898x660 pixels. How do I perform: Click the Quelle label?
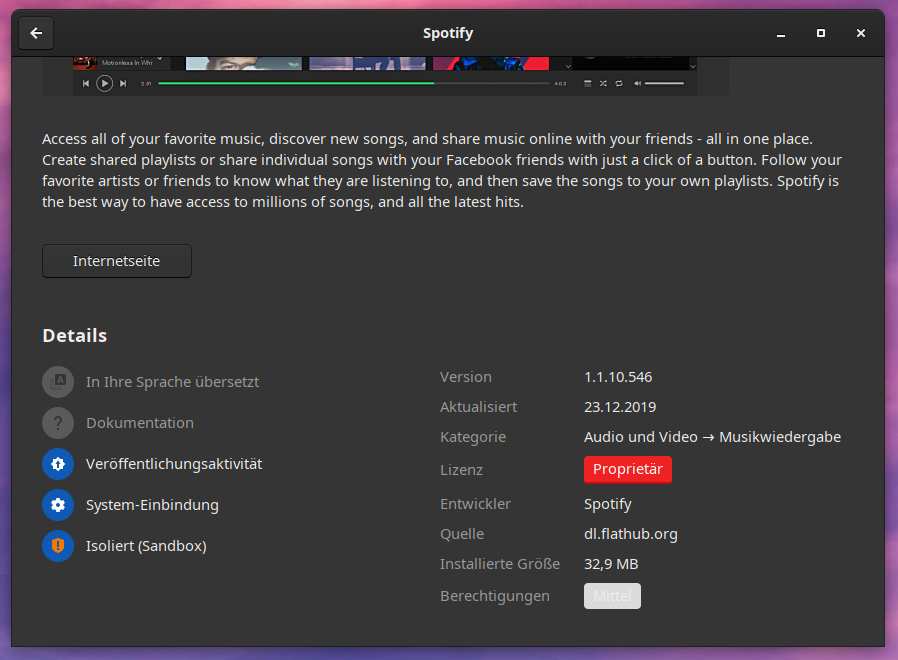[x=462, y=534]
